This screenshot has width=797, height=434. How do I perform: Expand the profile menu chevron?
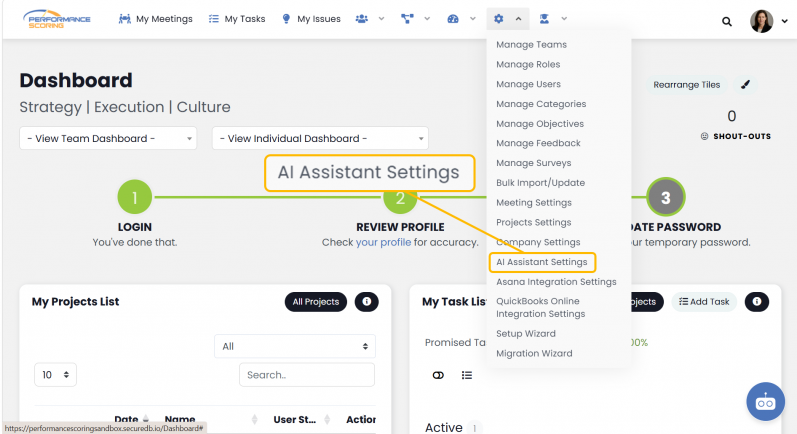pyautogui.click(x=784, y=21)
